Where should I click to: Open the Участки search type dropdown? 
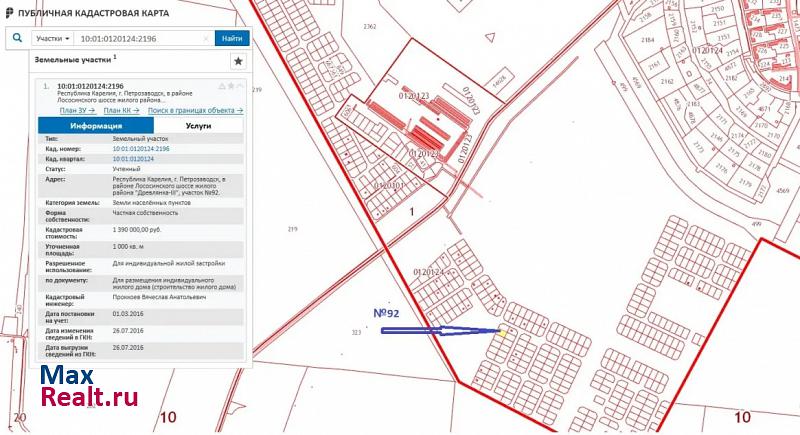(53, 38)
